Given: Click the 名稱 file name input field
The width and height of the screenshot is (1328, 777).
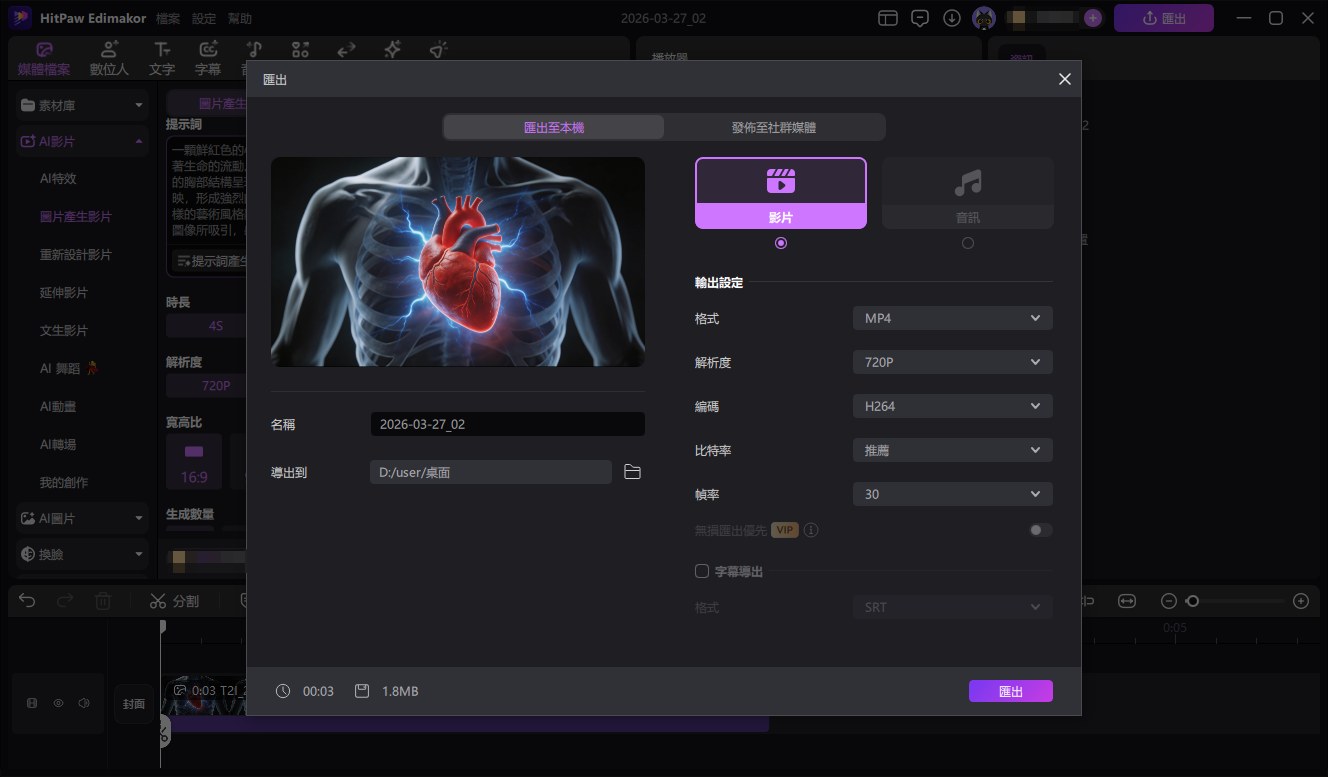Looking at the screenshot, I should pyautogui.click(x=507, y=424).
